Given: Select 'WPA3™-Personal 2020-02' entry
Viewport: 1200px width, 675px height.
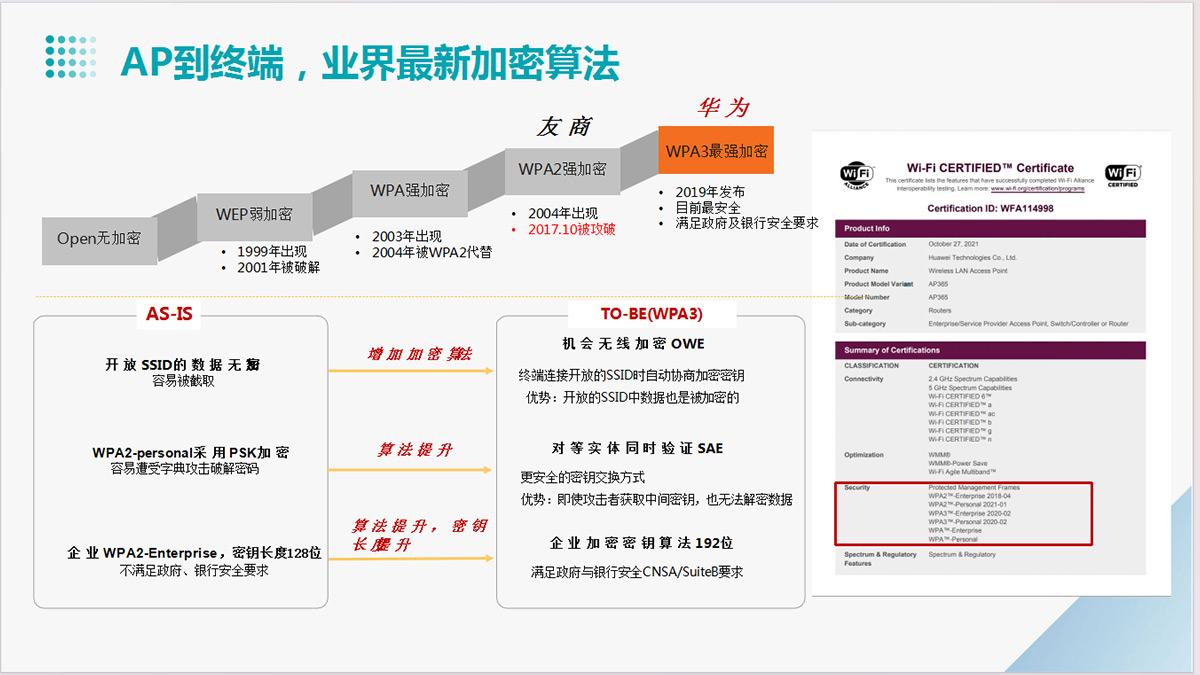Looking at the screenshot, I should (x=968, y=522).
